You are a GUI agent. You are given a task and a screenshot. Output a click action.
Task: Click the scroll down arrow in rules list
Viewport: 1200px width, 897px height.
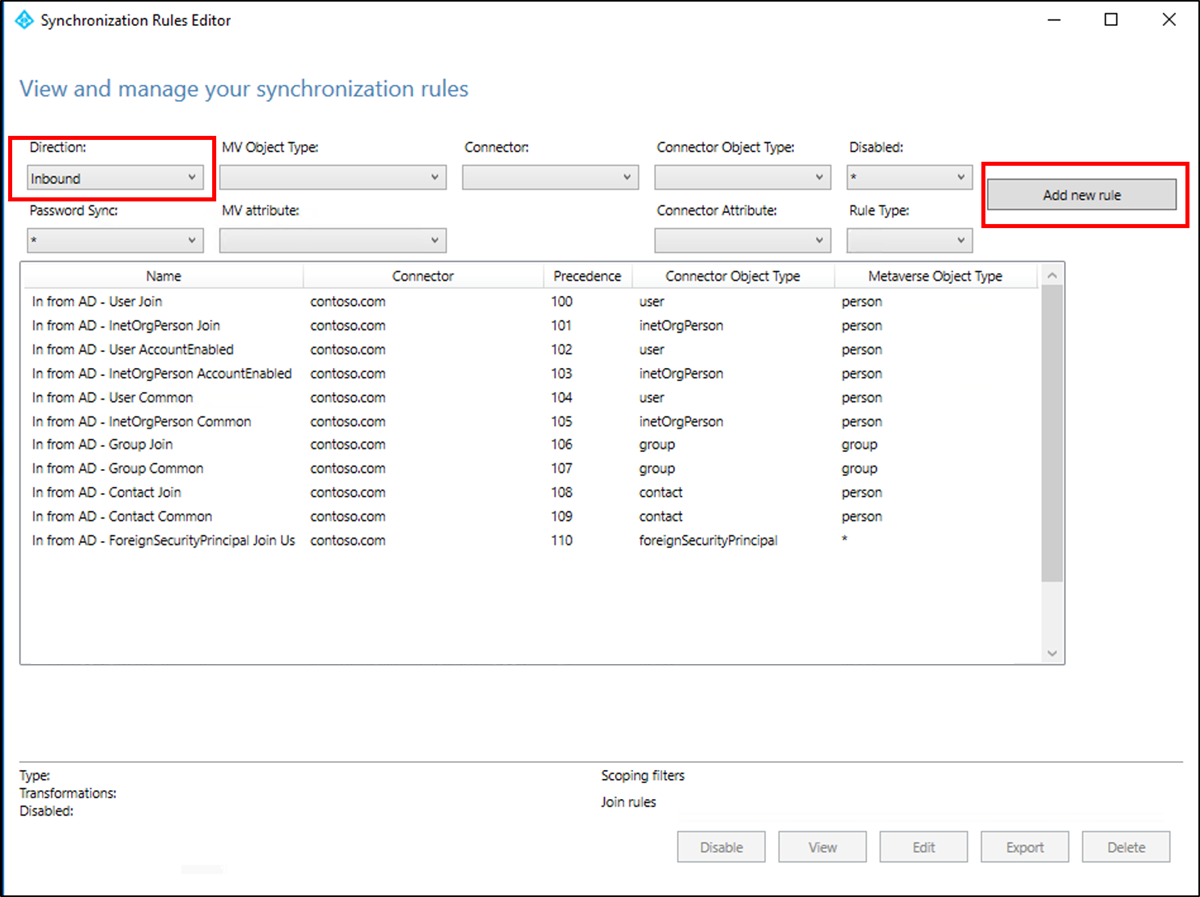(1051, 652)
